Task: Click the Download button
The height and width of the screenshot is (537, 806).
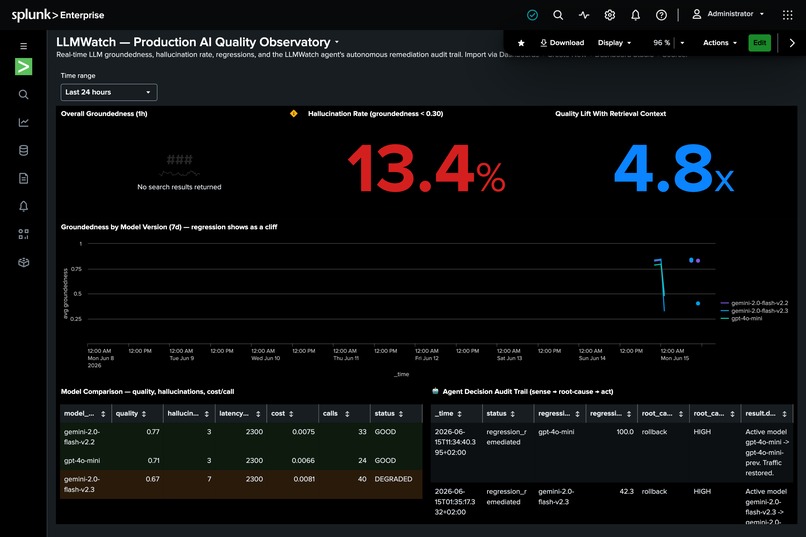Action: pos(562,43)
